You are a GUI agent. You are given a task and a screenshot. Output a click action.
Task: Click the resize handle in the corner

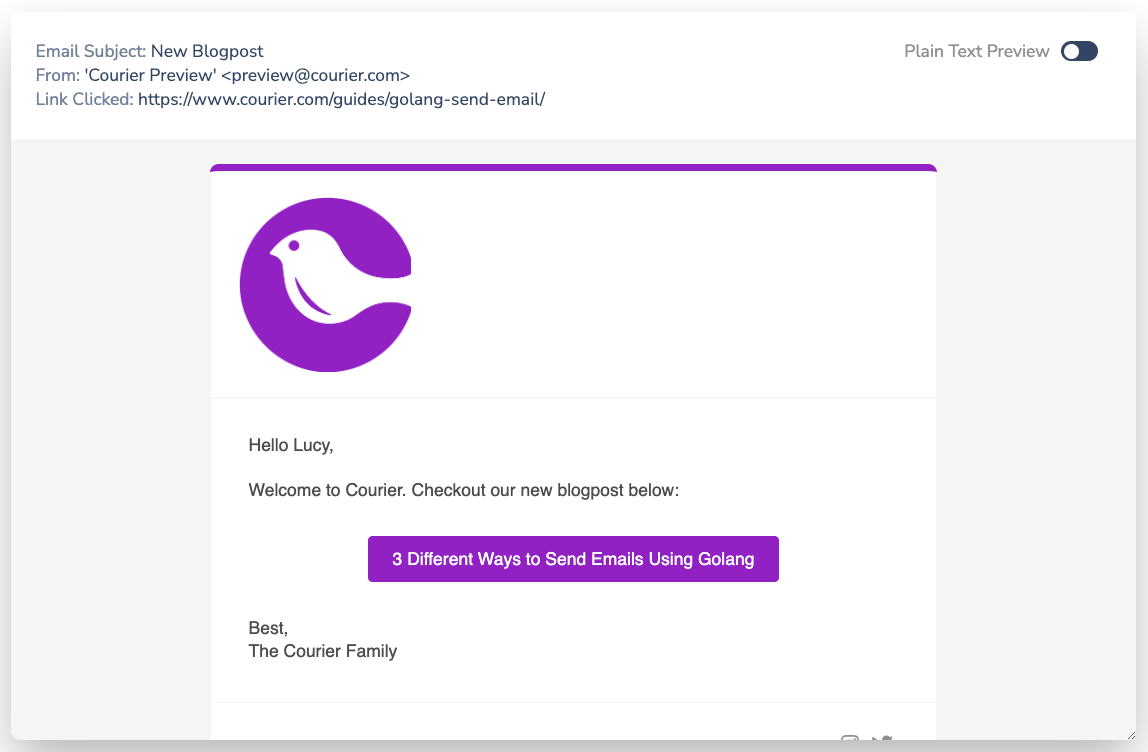pyautogui.click(x=1130, y=734)
